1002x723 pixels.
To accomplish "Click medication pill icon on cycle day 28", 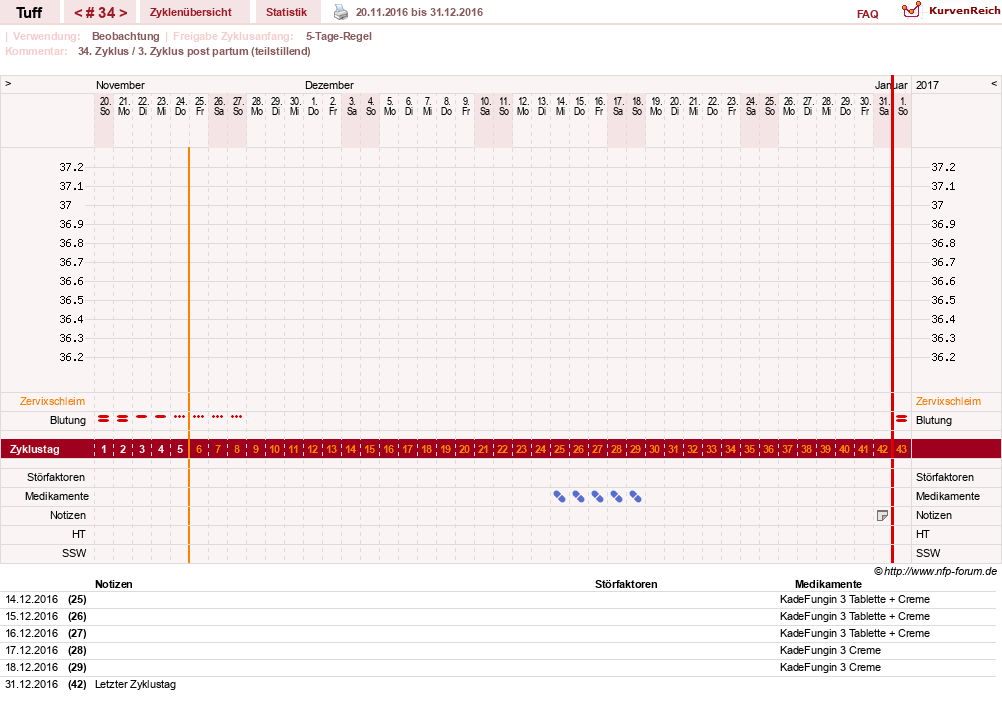I will tap(617, 496).
